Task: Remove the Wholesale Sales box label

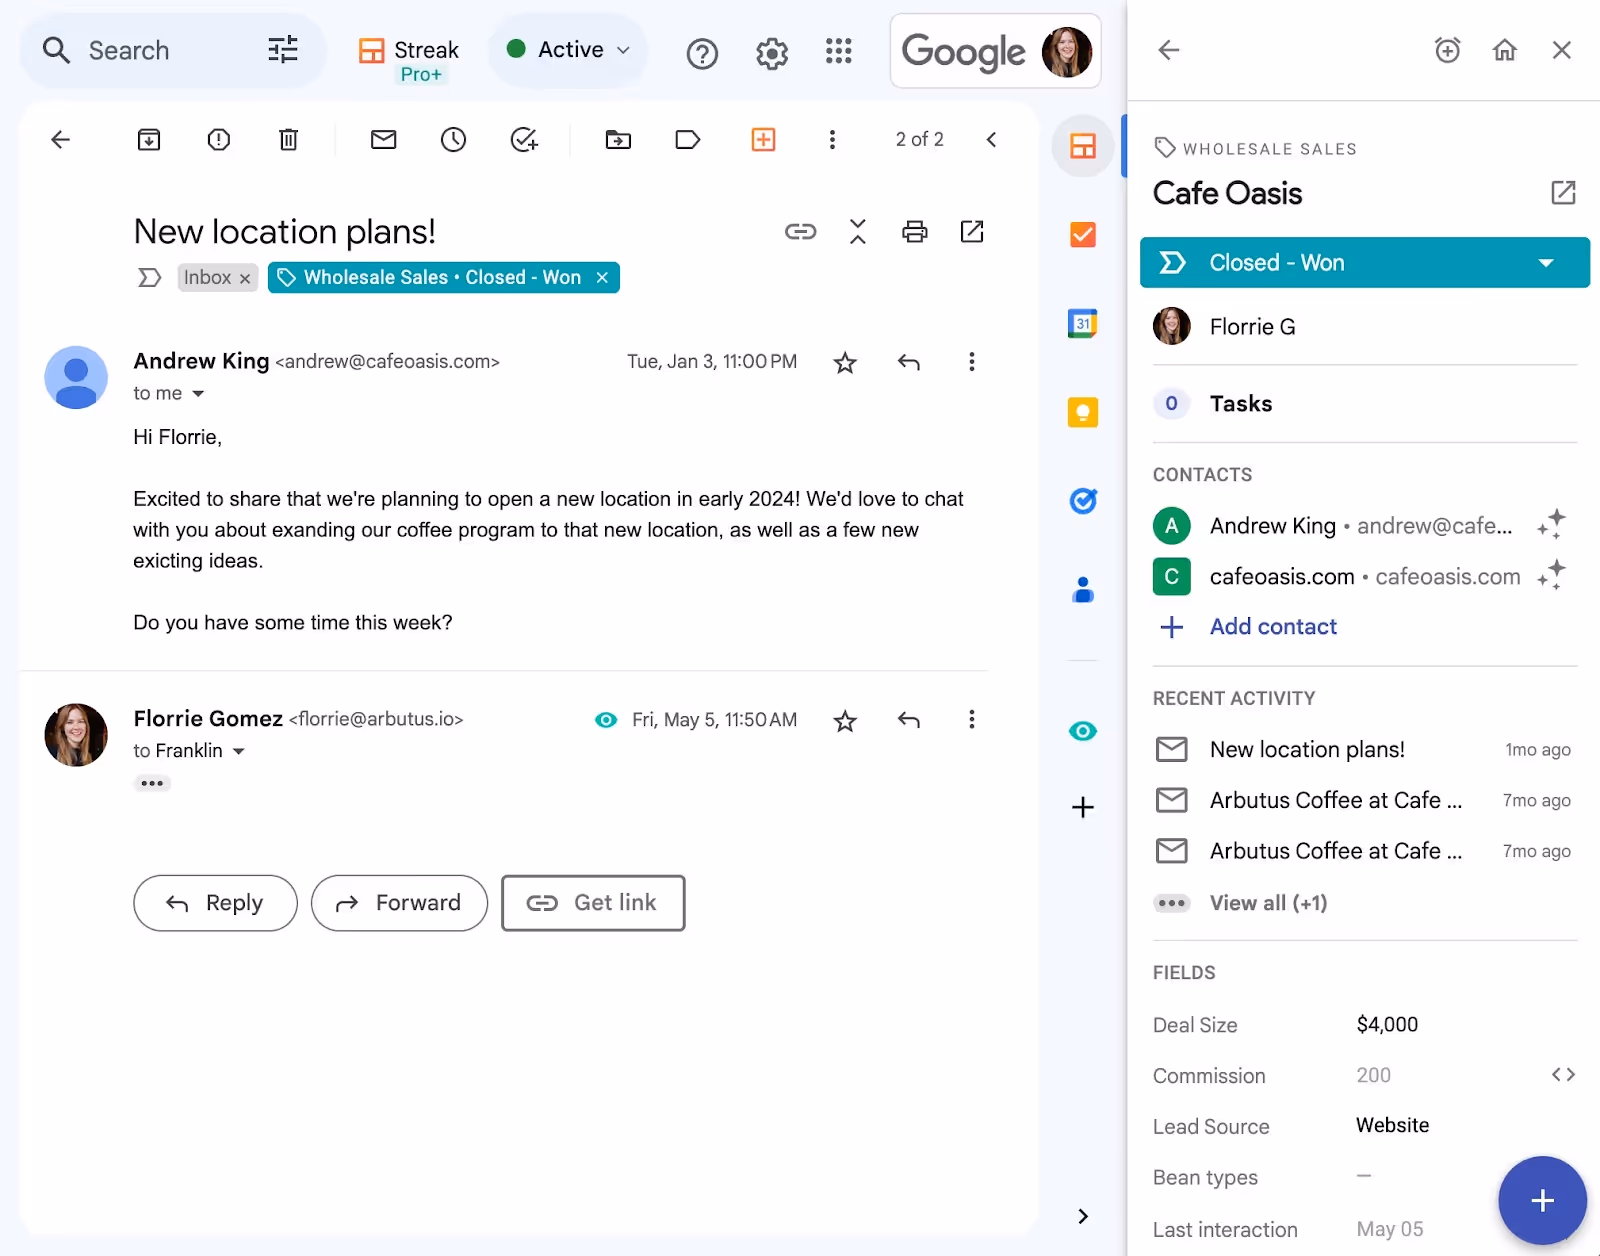Action: click(x=602, y=278)
